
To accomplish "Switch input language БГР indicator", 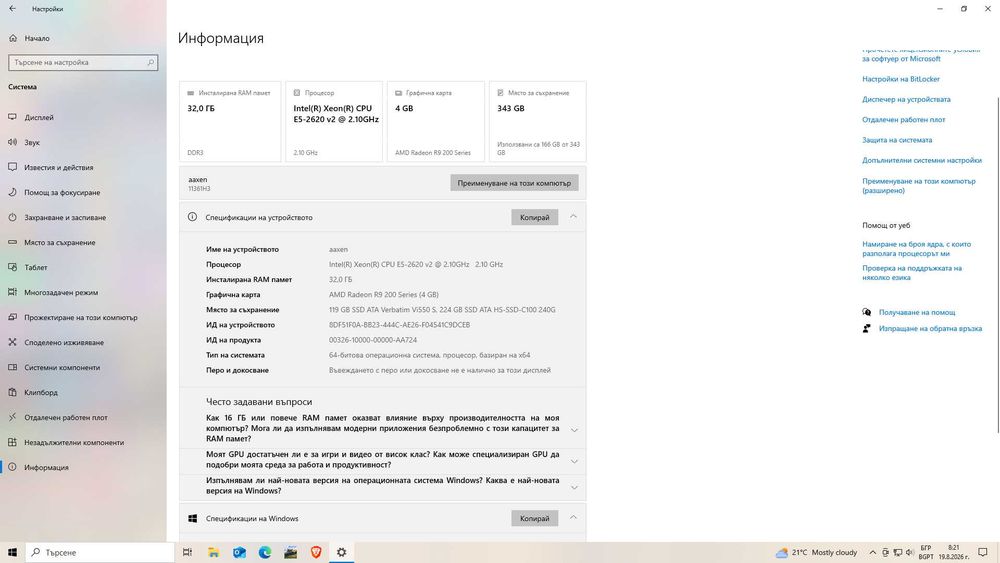I will 926,552.
